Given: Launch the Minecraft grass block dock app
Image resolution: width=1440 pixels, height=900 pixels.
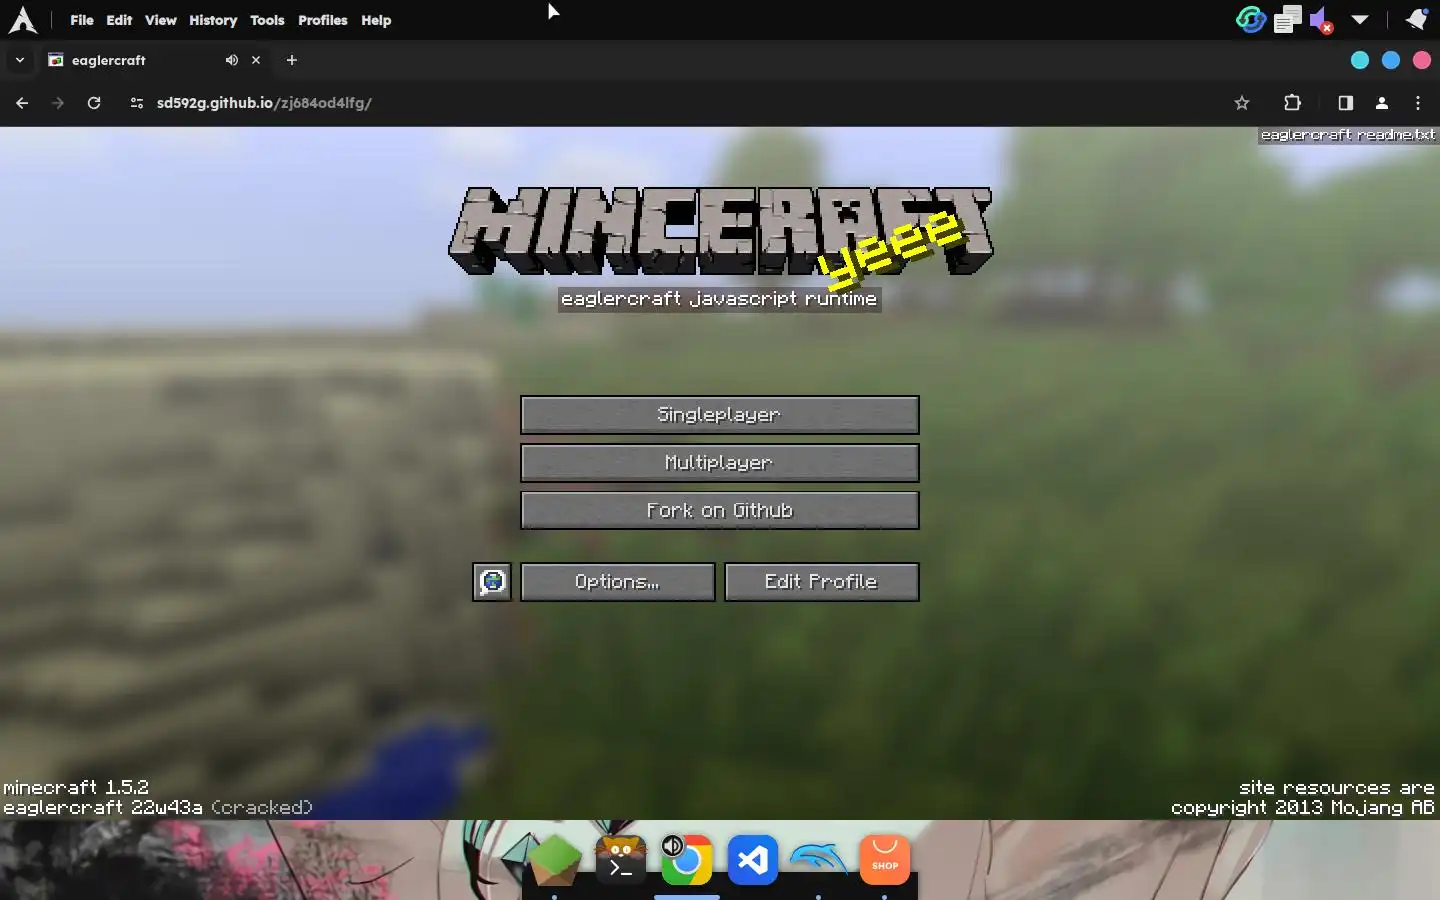Looking at the screenshot, I should 554,860.
